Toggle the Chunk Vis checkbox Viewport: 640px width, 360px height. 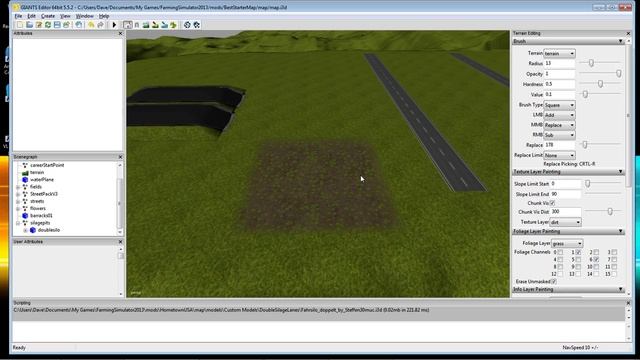[552, 203]
